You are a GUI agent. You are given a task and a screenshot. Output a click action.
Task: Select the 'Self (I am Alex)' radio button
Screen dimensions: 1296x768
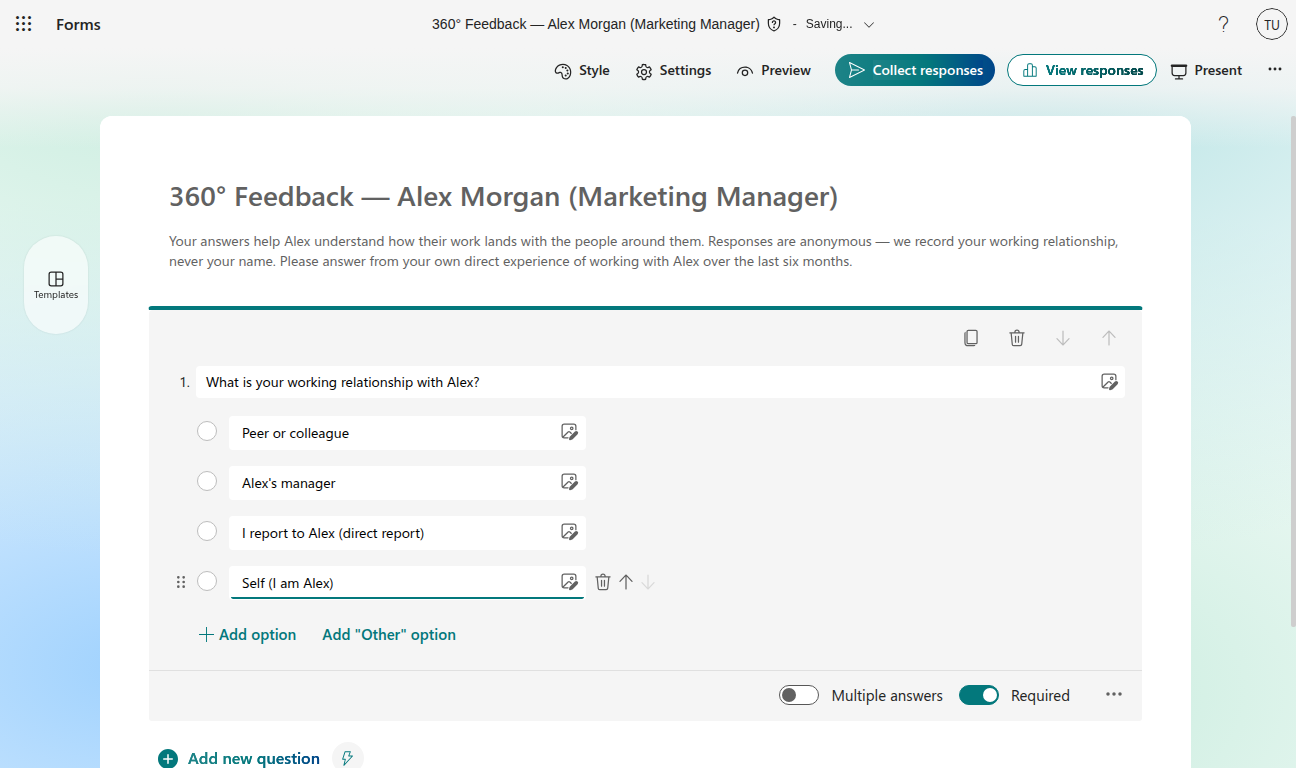[207, 581]
